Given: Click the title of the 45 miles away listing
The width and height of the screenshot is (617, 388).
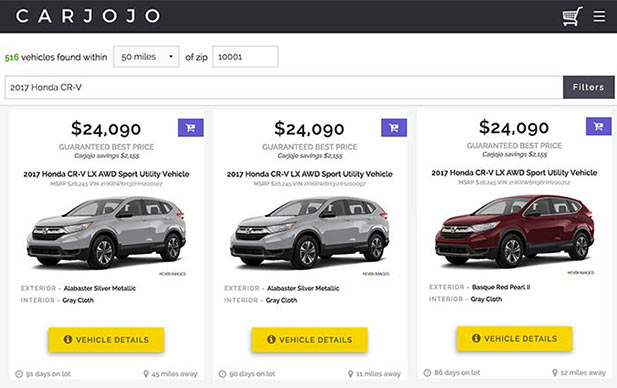Looking at the screenshot, I should 106,174.
